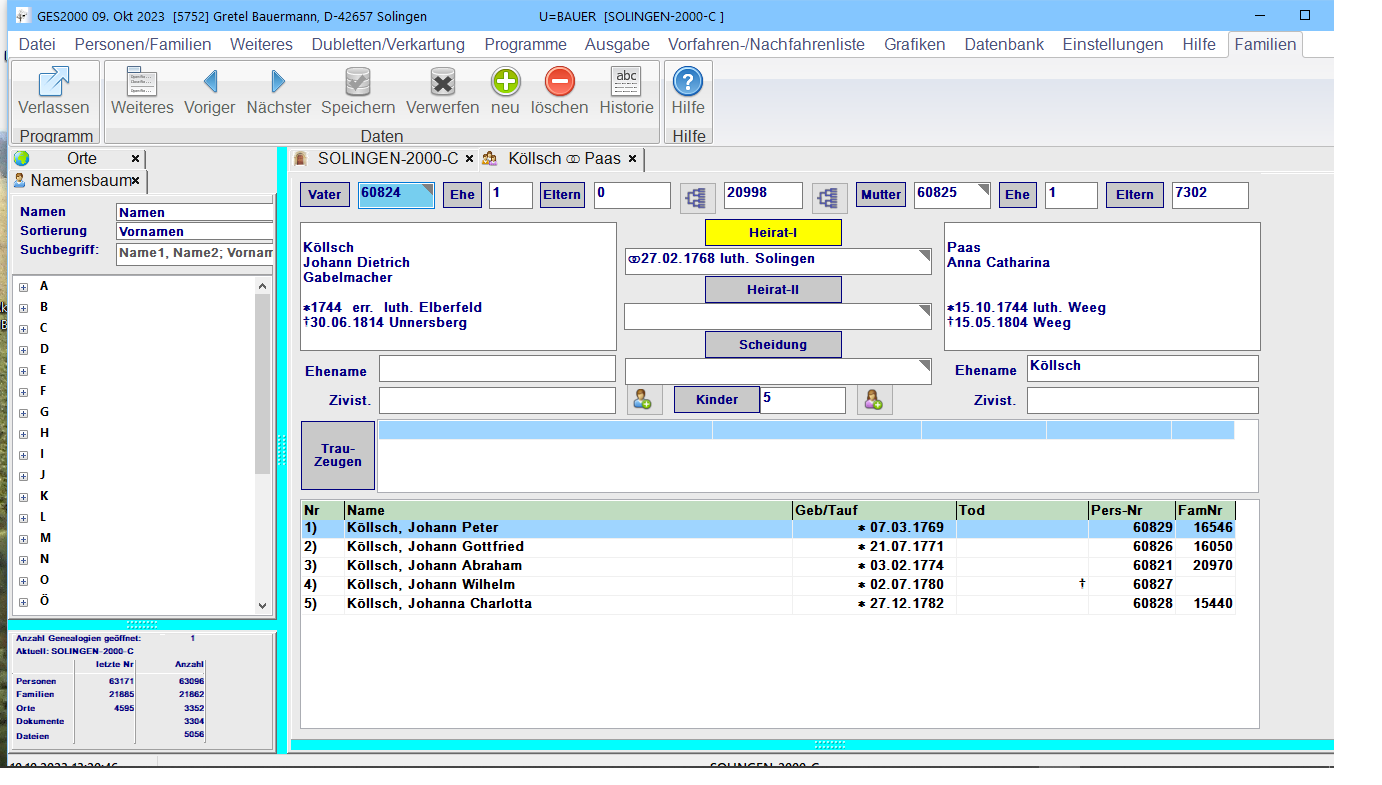Close the Namensbaum tab
Viewport: 1382px width, 785px height.
[x=135, y=181]
